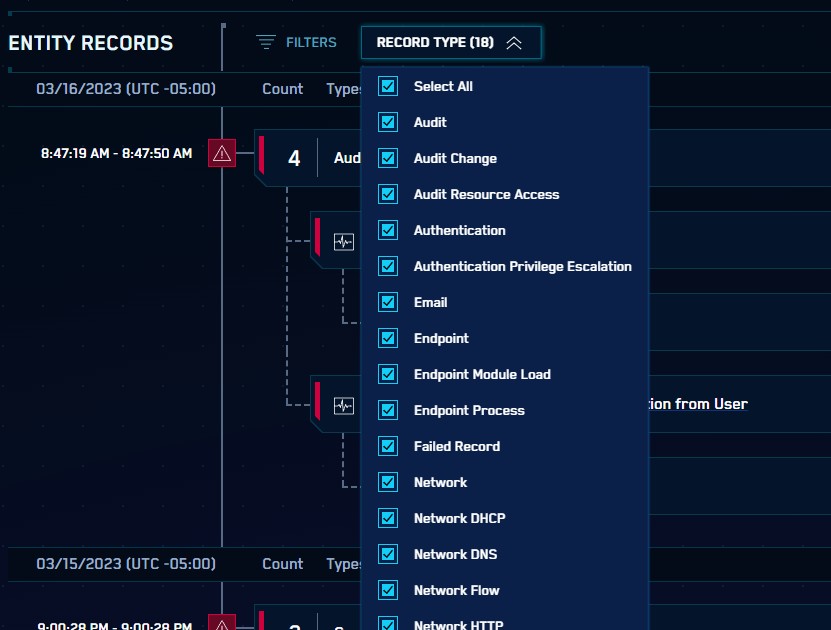The height and width of the screenshot is (630, 831).
Task: Toggle the Network DHCP checkbox
Action: click(387, 518)
